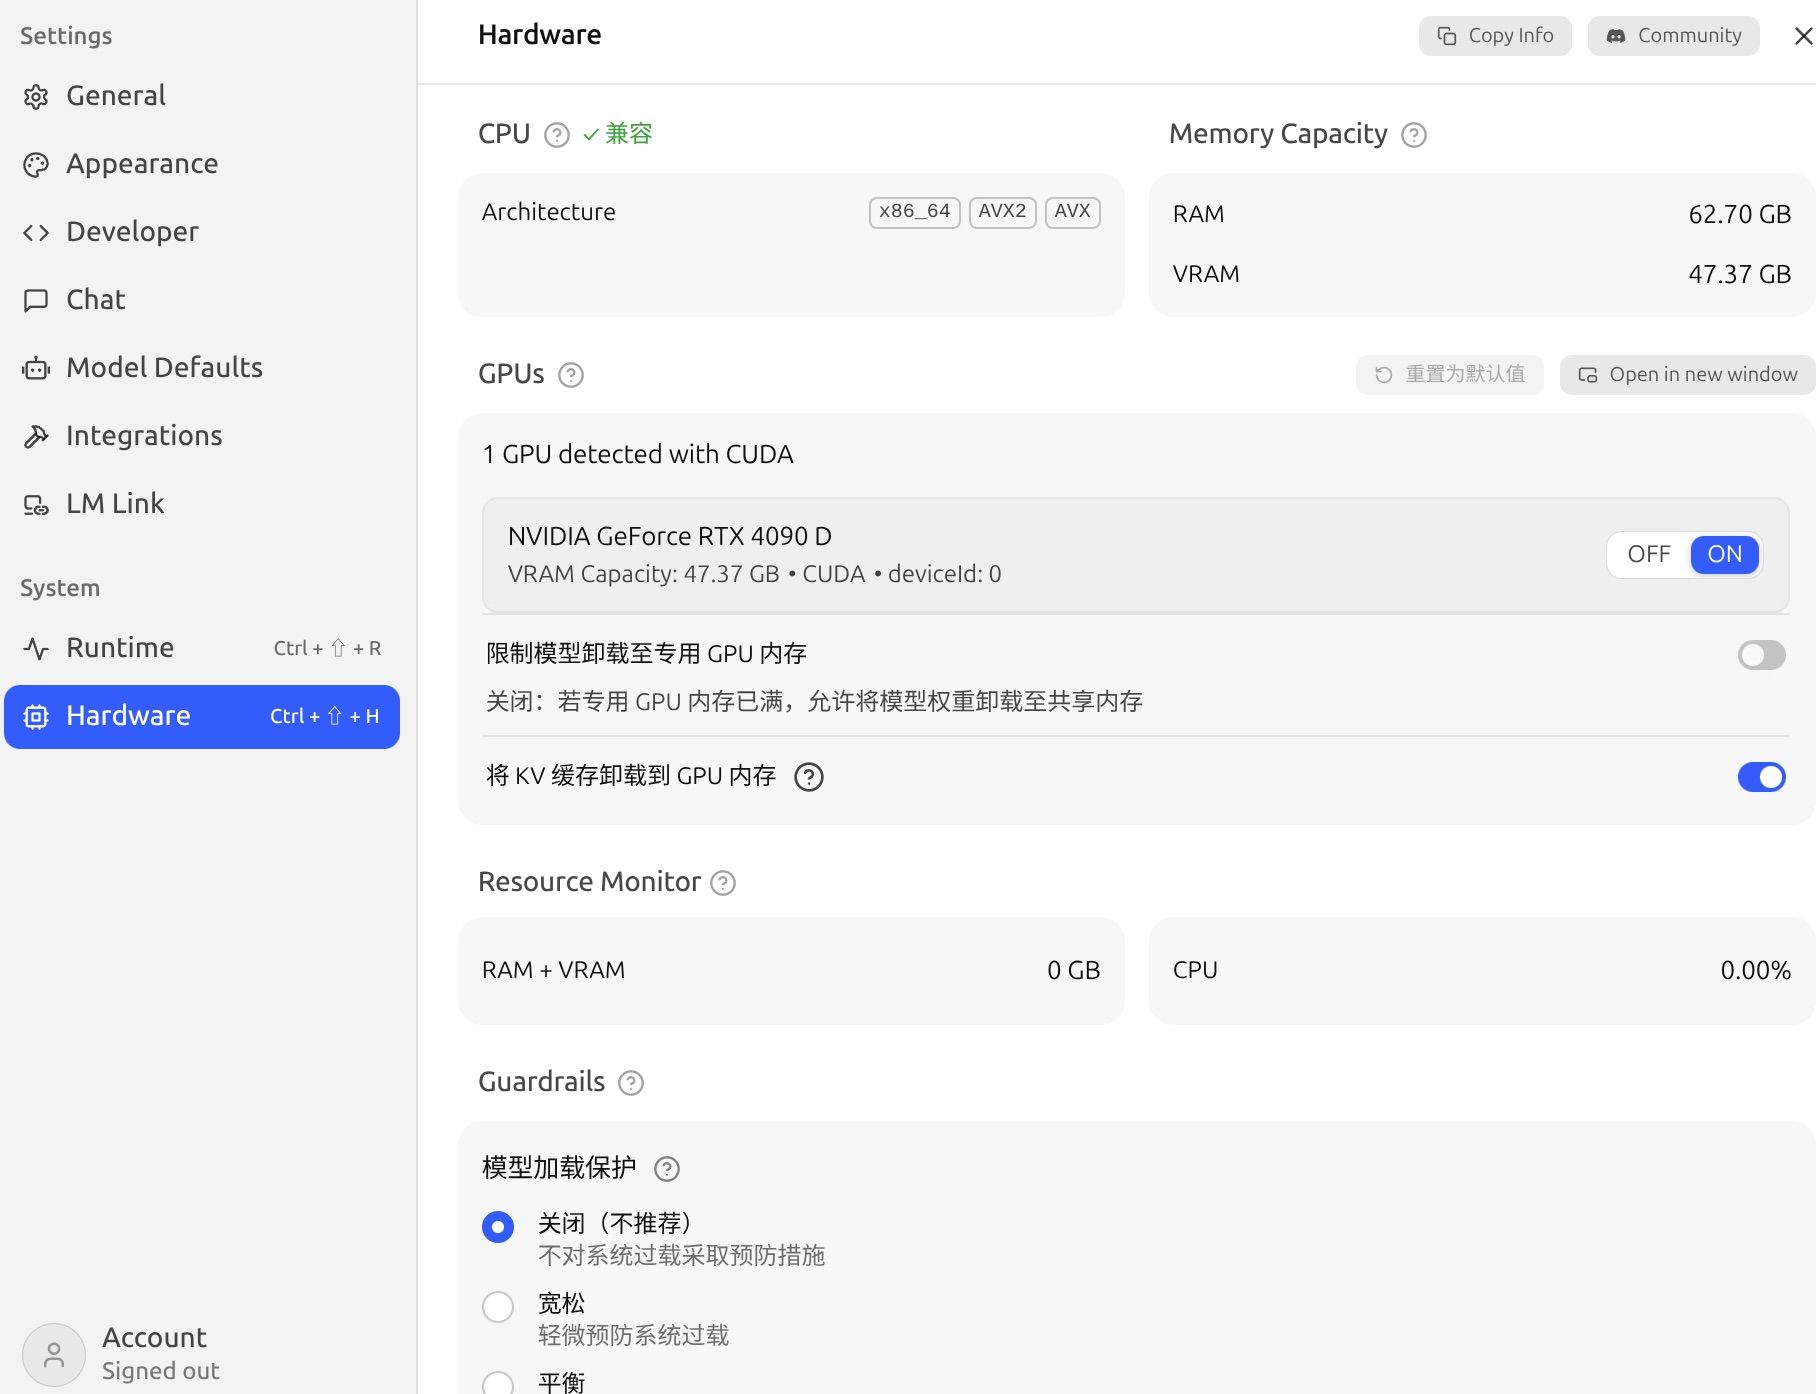
Task: Click the 0 GB RAM + VRAM usage value
Action: (x=1074, y=971)
